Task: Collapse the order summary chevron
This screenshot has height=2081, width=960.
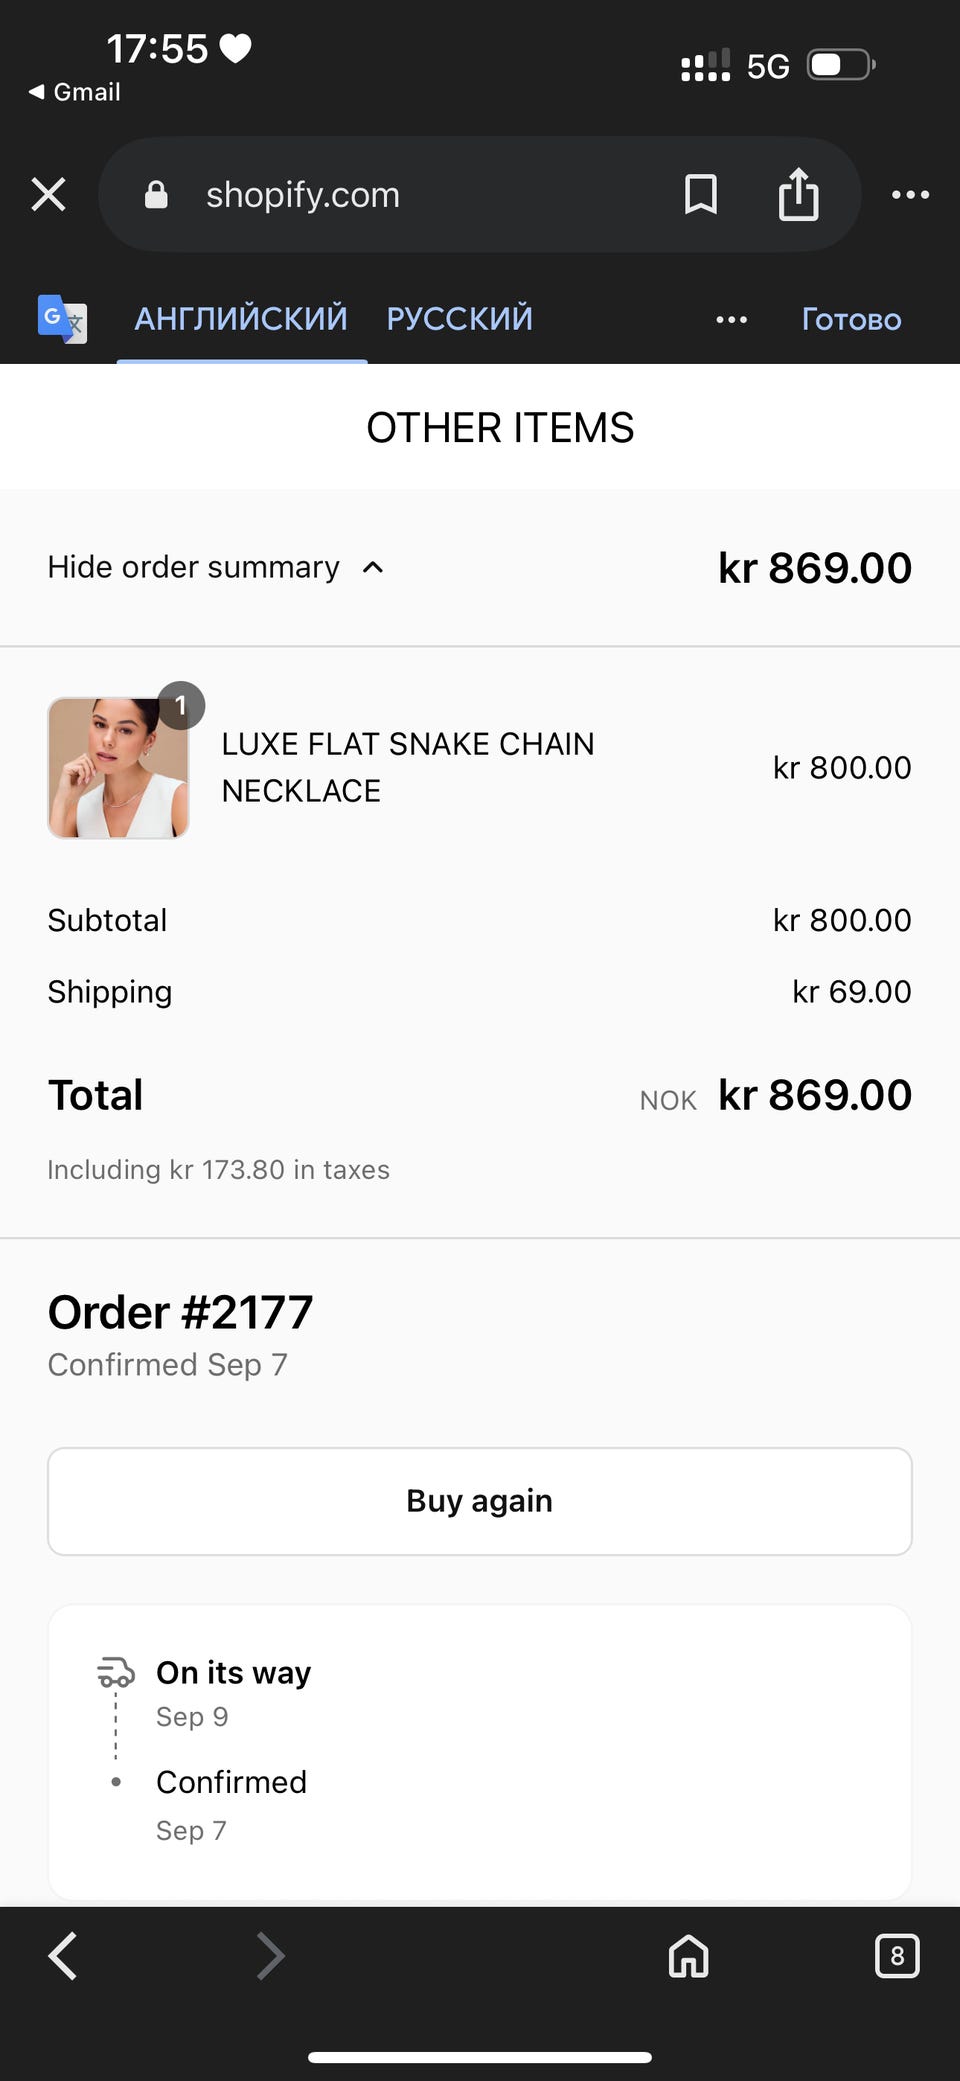Action: (373, 568)
